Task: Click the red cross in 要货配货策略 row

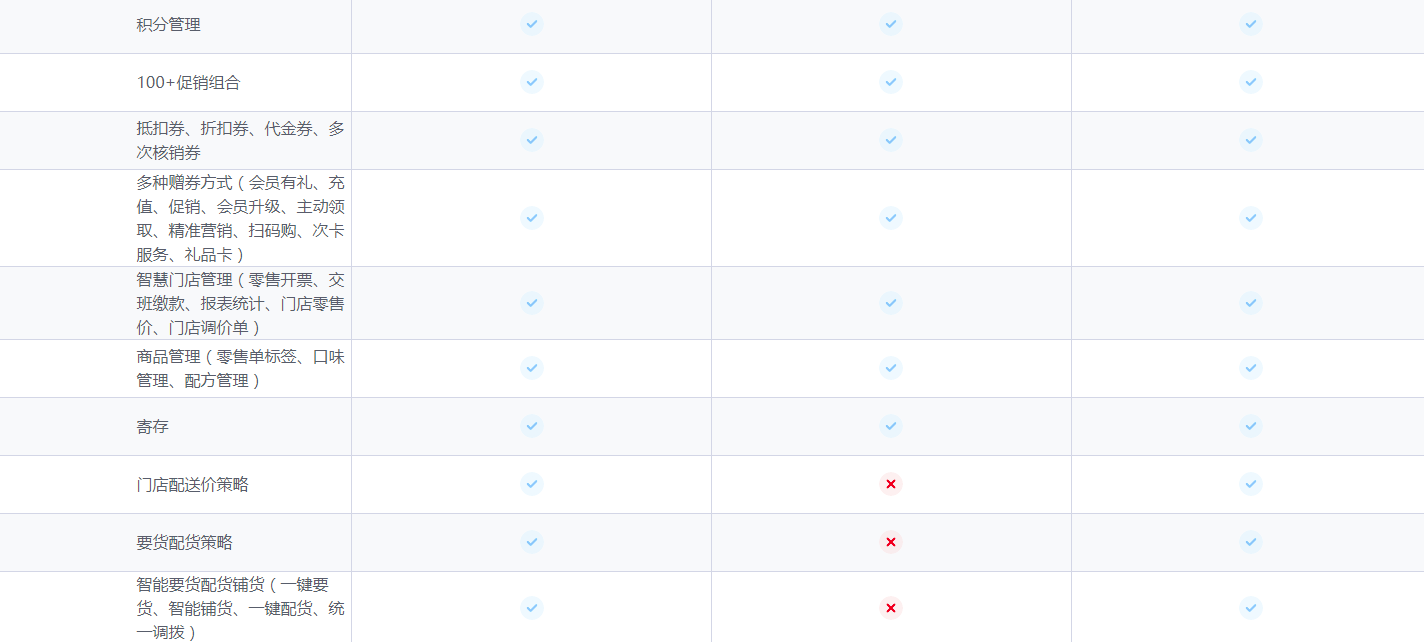Action: (891, 542)
